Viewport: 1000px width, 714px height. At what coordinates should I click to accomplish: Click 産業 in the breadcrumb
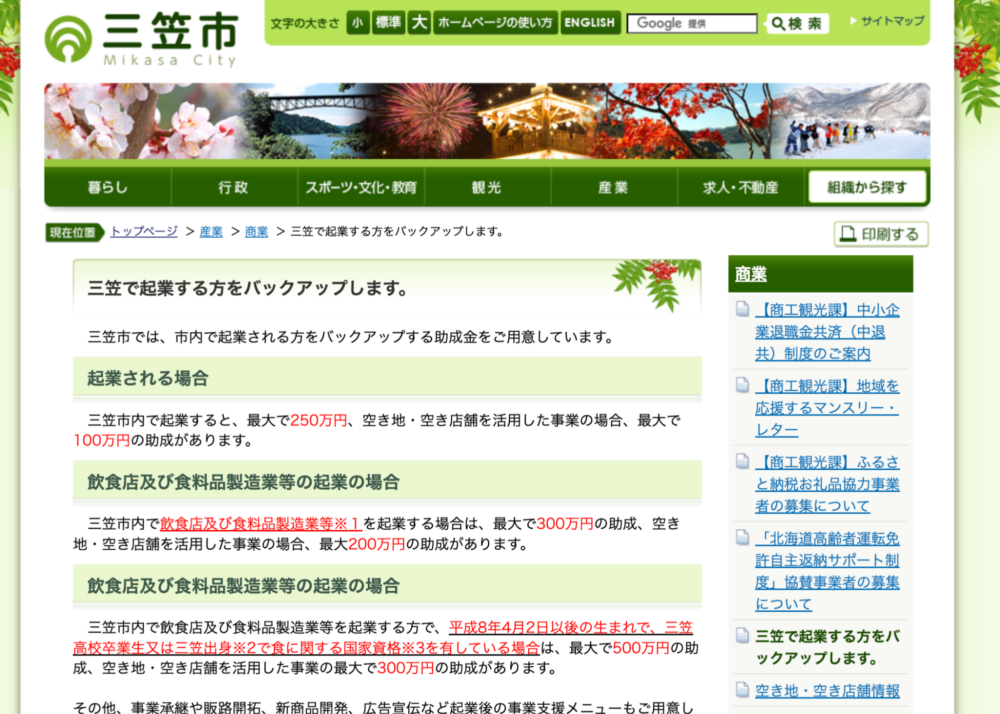211,231
